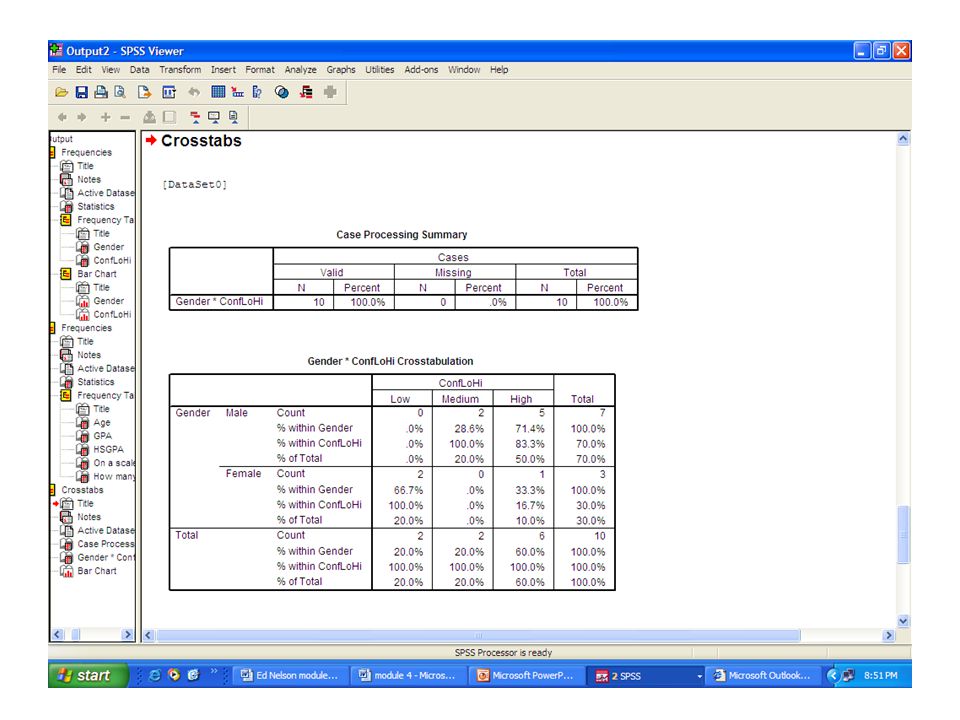
Task: Click the vertical scrollbar thumb in output pane
Action: pyautogui.click(x=903, y=534)
